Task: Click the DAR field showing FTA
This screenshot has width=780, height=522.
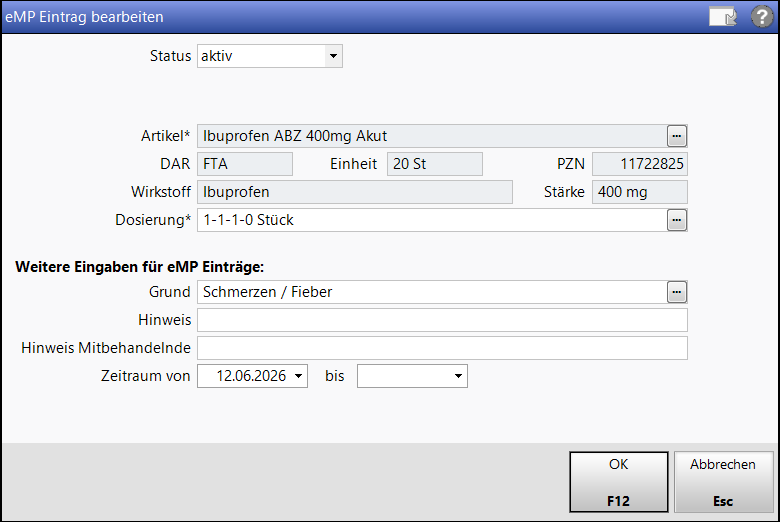Action: (x=245, y=164)
